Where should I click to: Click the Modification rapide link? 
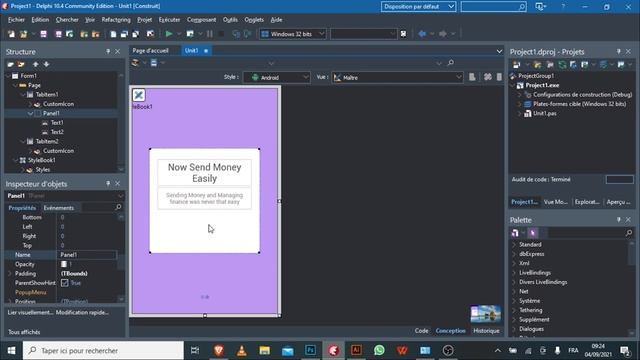82,312
